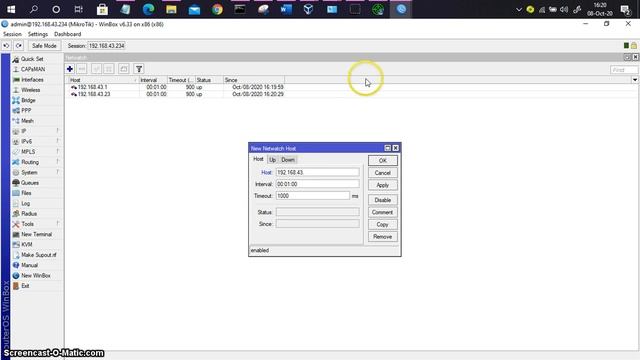Click the Remove (minus) toolbar icon
The width and height of the screenshot is (640, 360).
(82, 69)
